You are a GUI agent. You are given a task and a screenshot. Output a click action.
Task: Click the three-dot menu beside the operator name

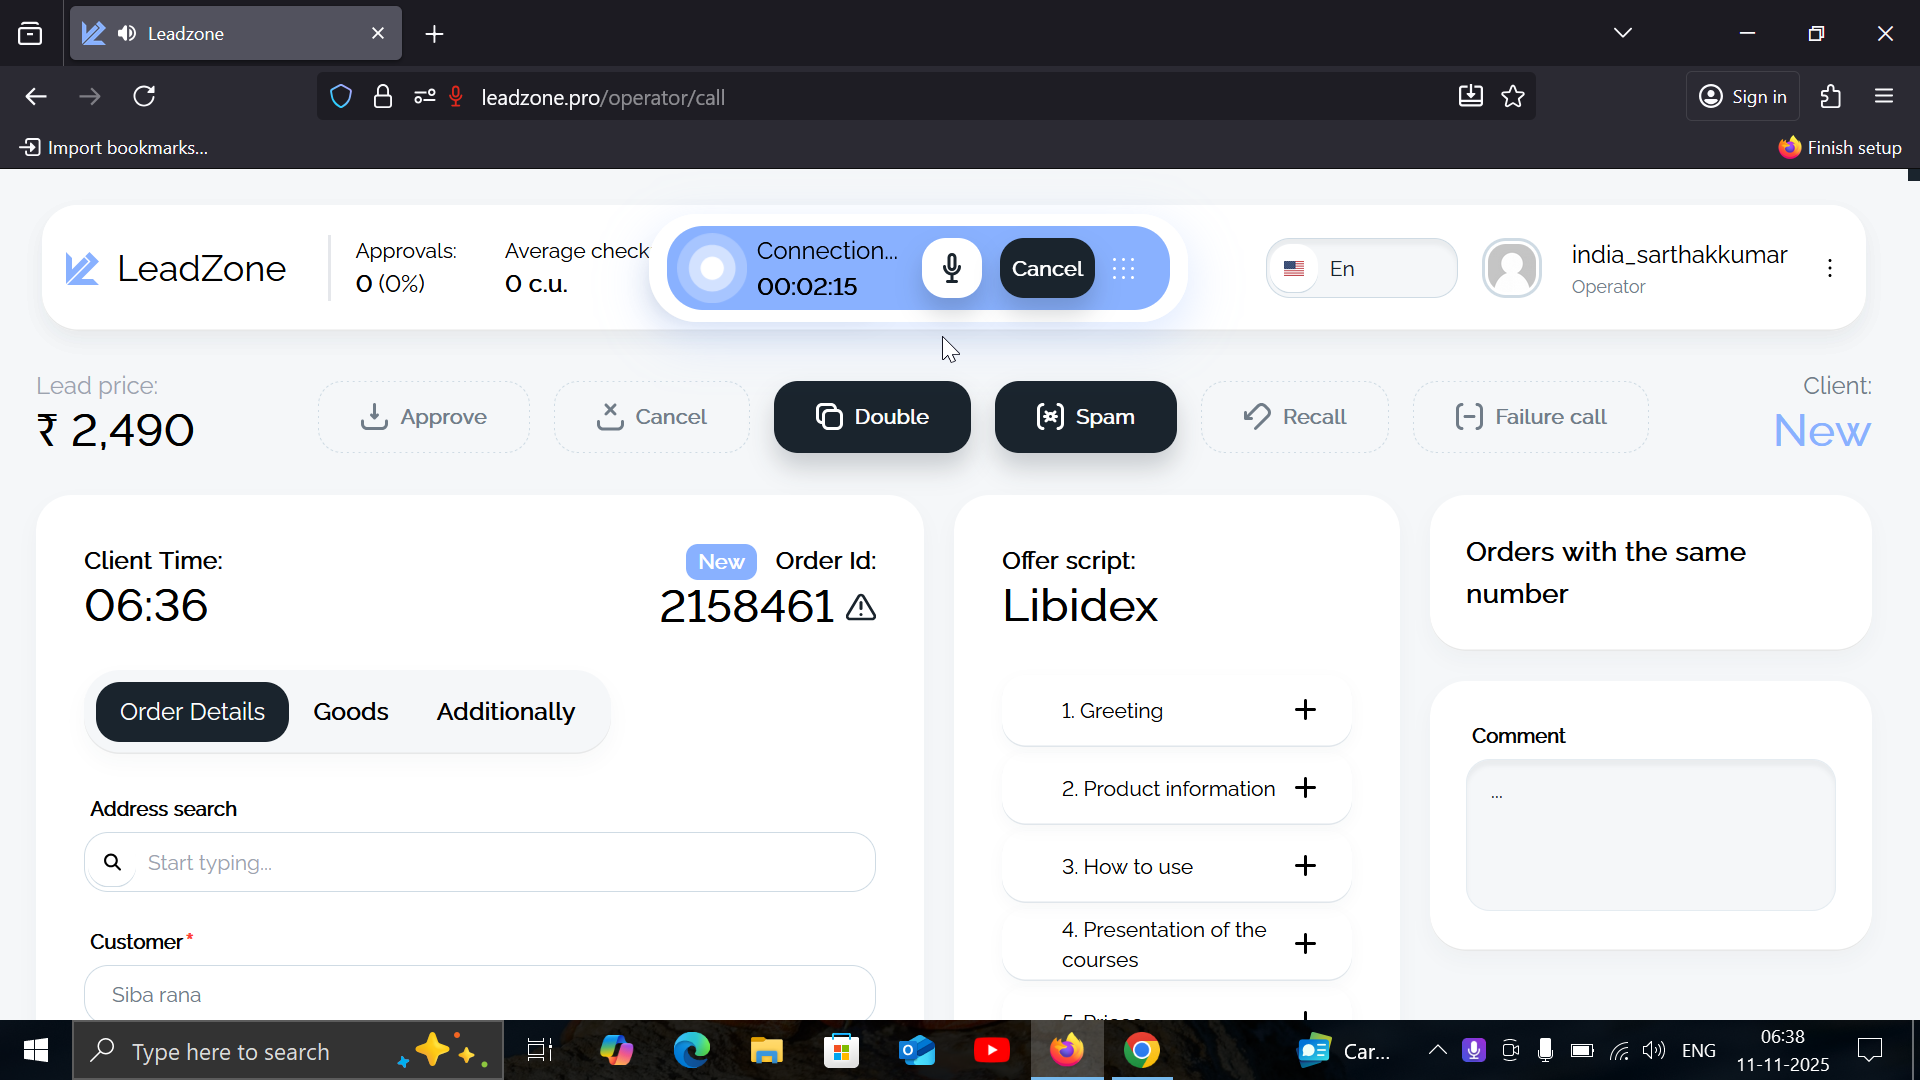(x=1829, y=268)
